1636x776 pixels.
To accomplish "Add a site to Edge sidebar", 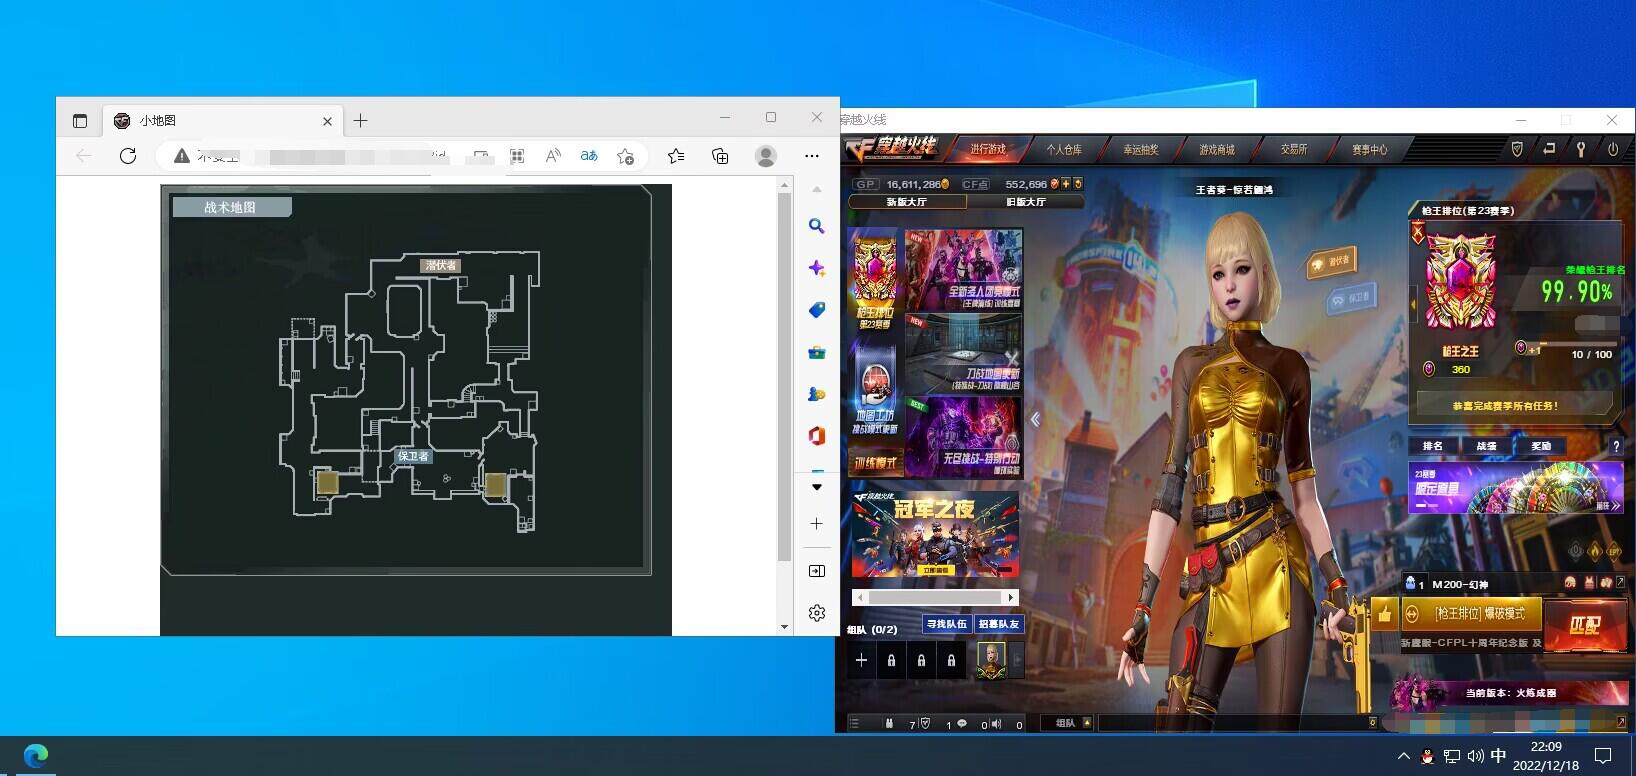I will 817,524.
